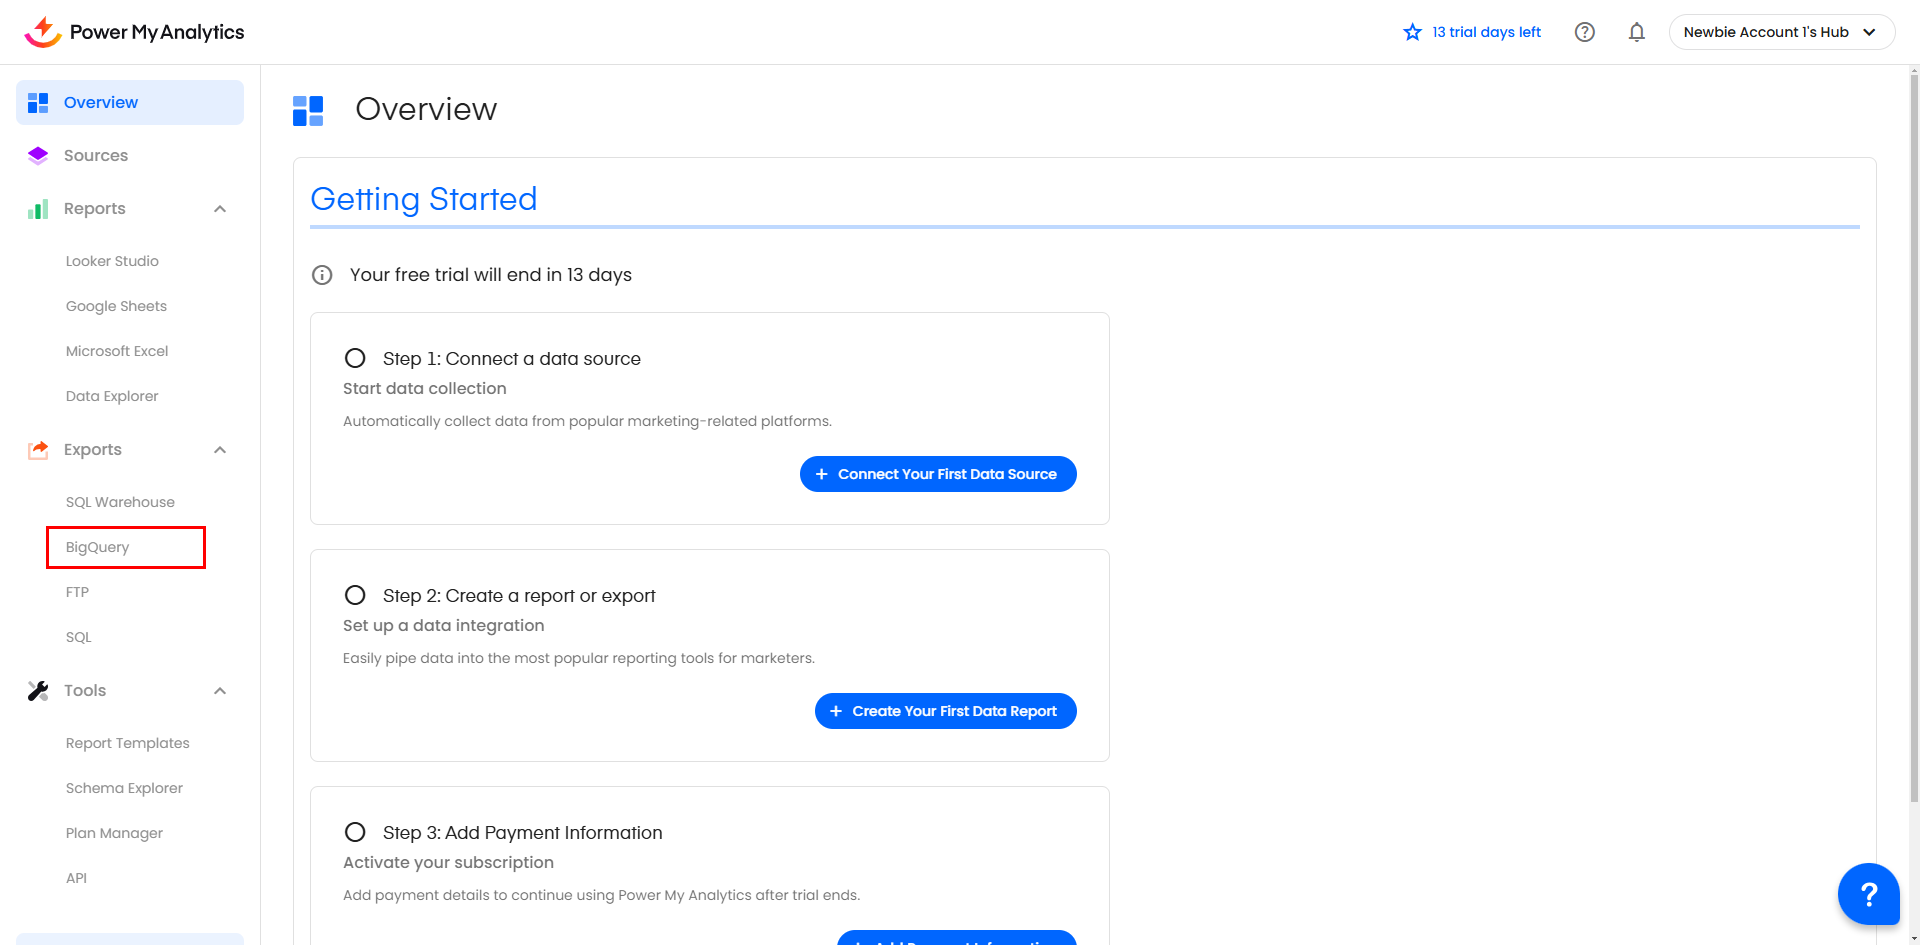Screen dimensions: 1920x945
Task: Click Create Your First Data Report button
Action: pos(945,711)
